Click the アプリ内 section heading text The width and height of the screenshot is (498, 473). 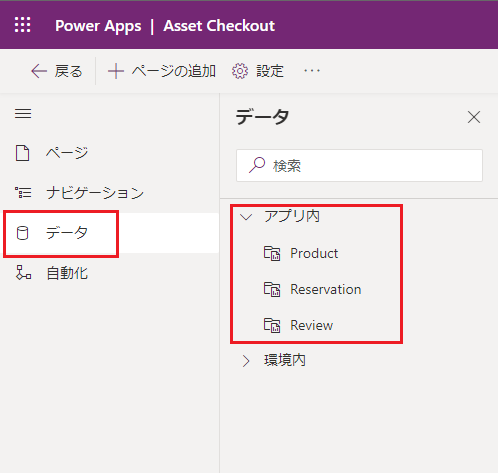coord(292,216)
